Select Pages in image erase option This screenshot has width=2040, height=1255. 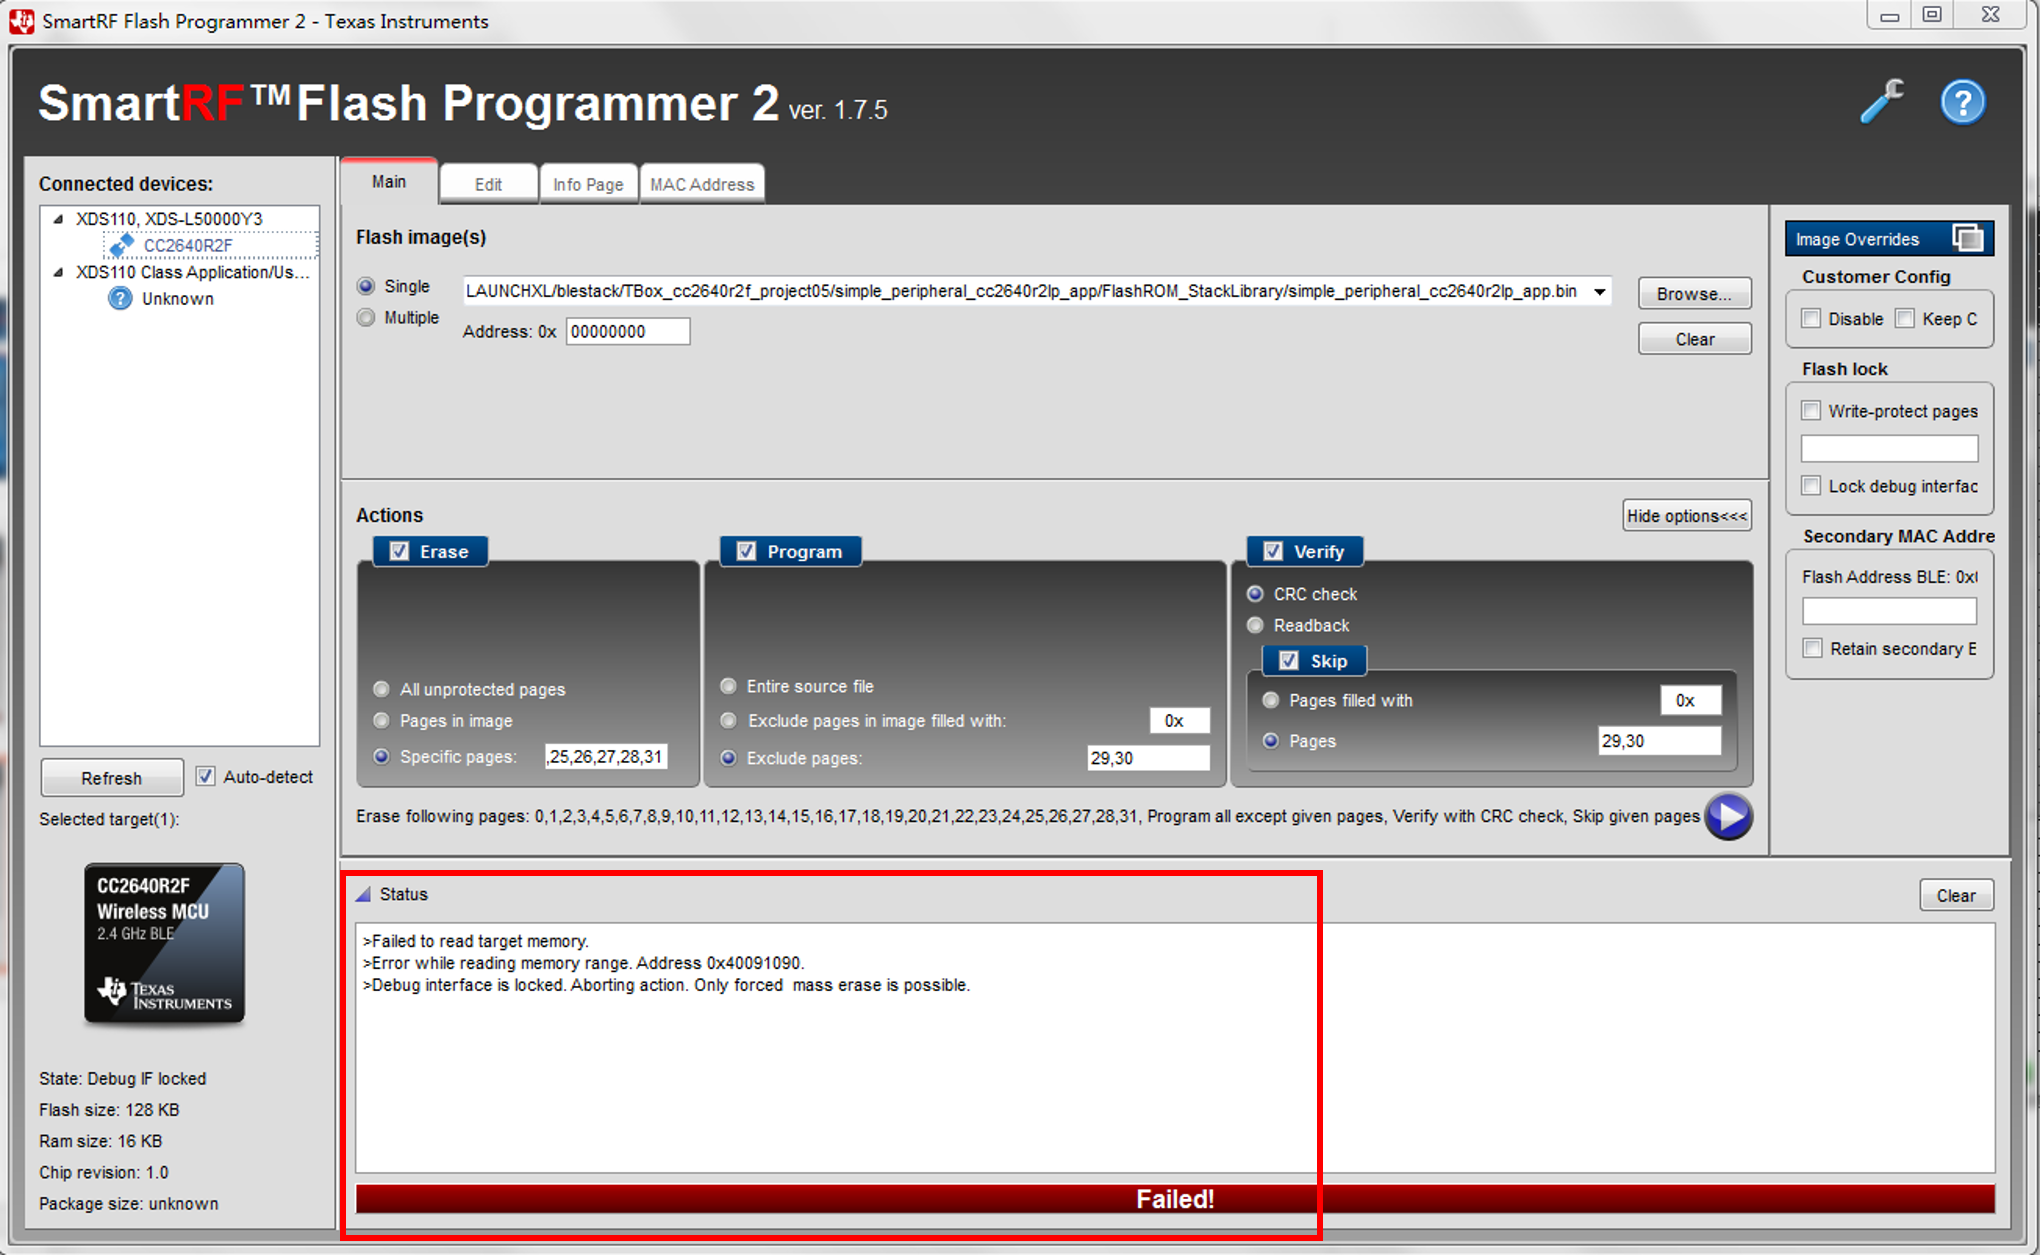[381, 720]
